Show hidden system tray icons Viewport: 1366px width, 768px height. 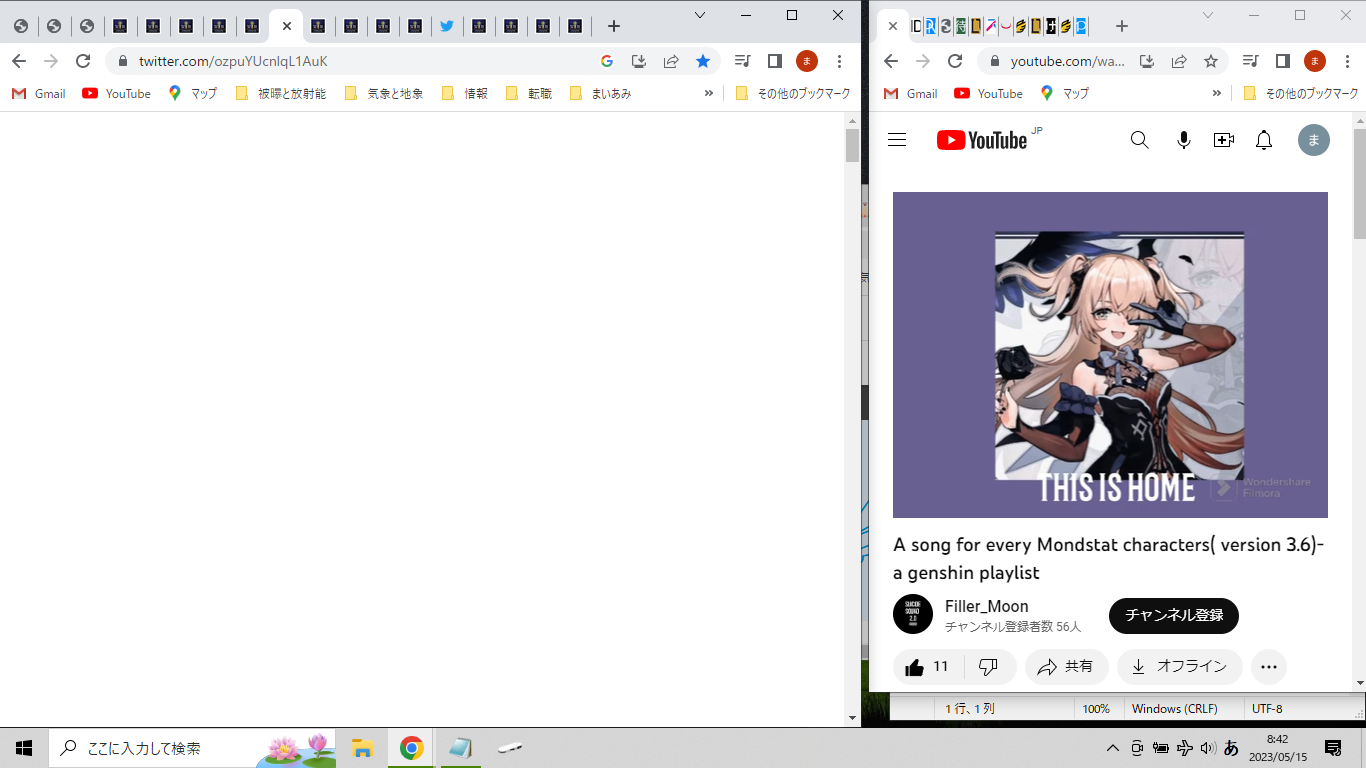(1112, 747)
